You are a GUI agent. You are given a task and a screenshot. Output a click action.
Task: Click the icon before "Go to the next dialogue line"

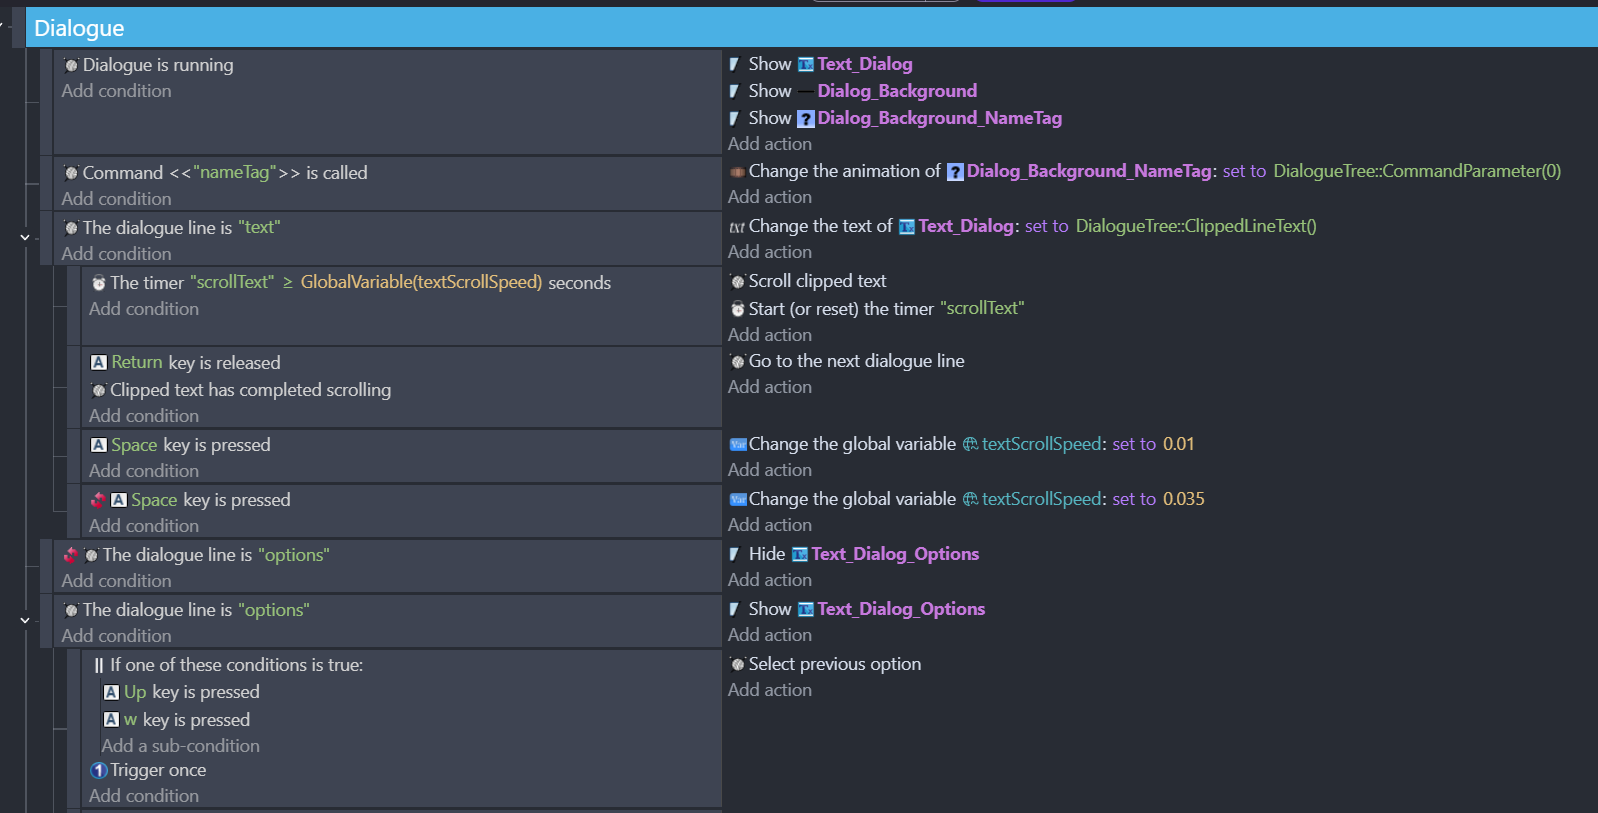pyautogui.click(x=737, y=361)
